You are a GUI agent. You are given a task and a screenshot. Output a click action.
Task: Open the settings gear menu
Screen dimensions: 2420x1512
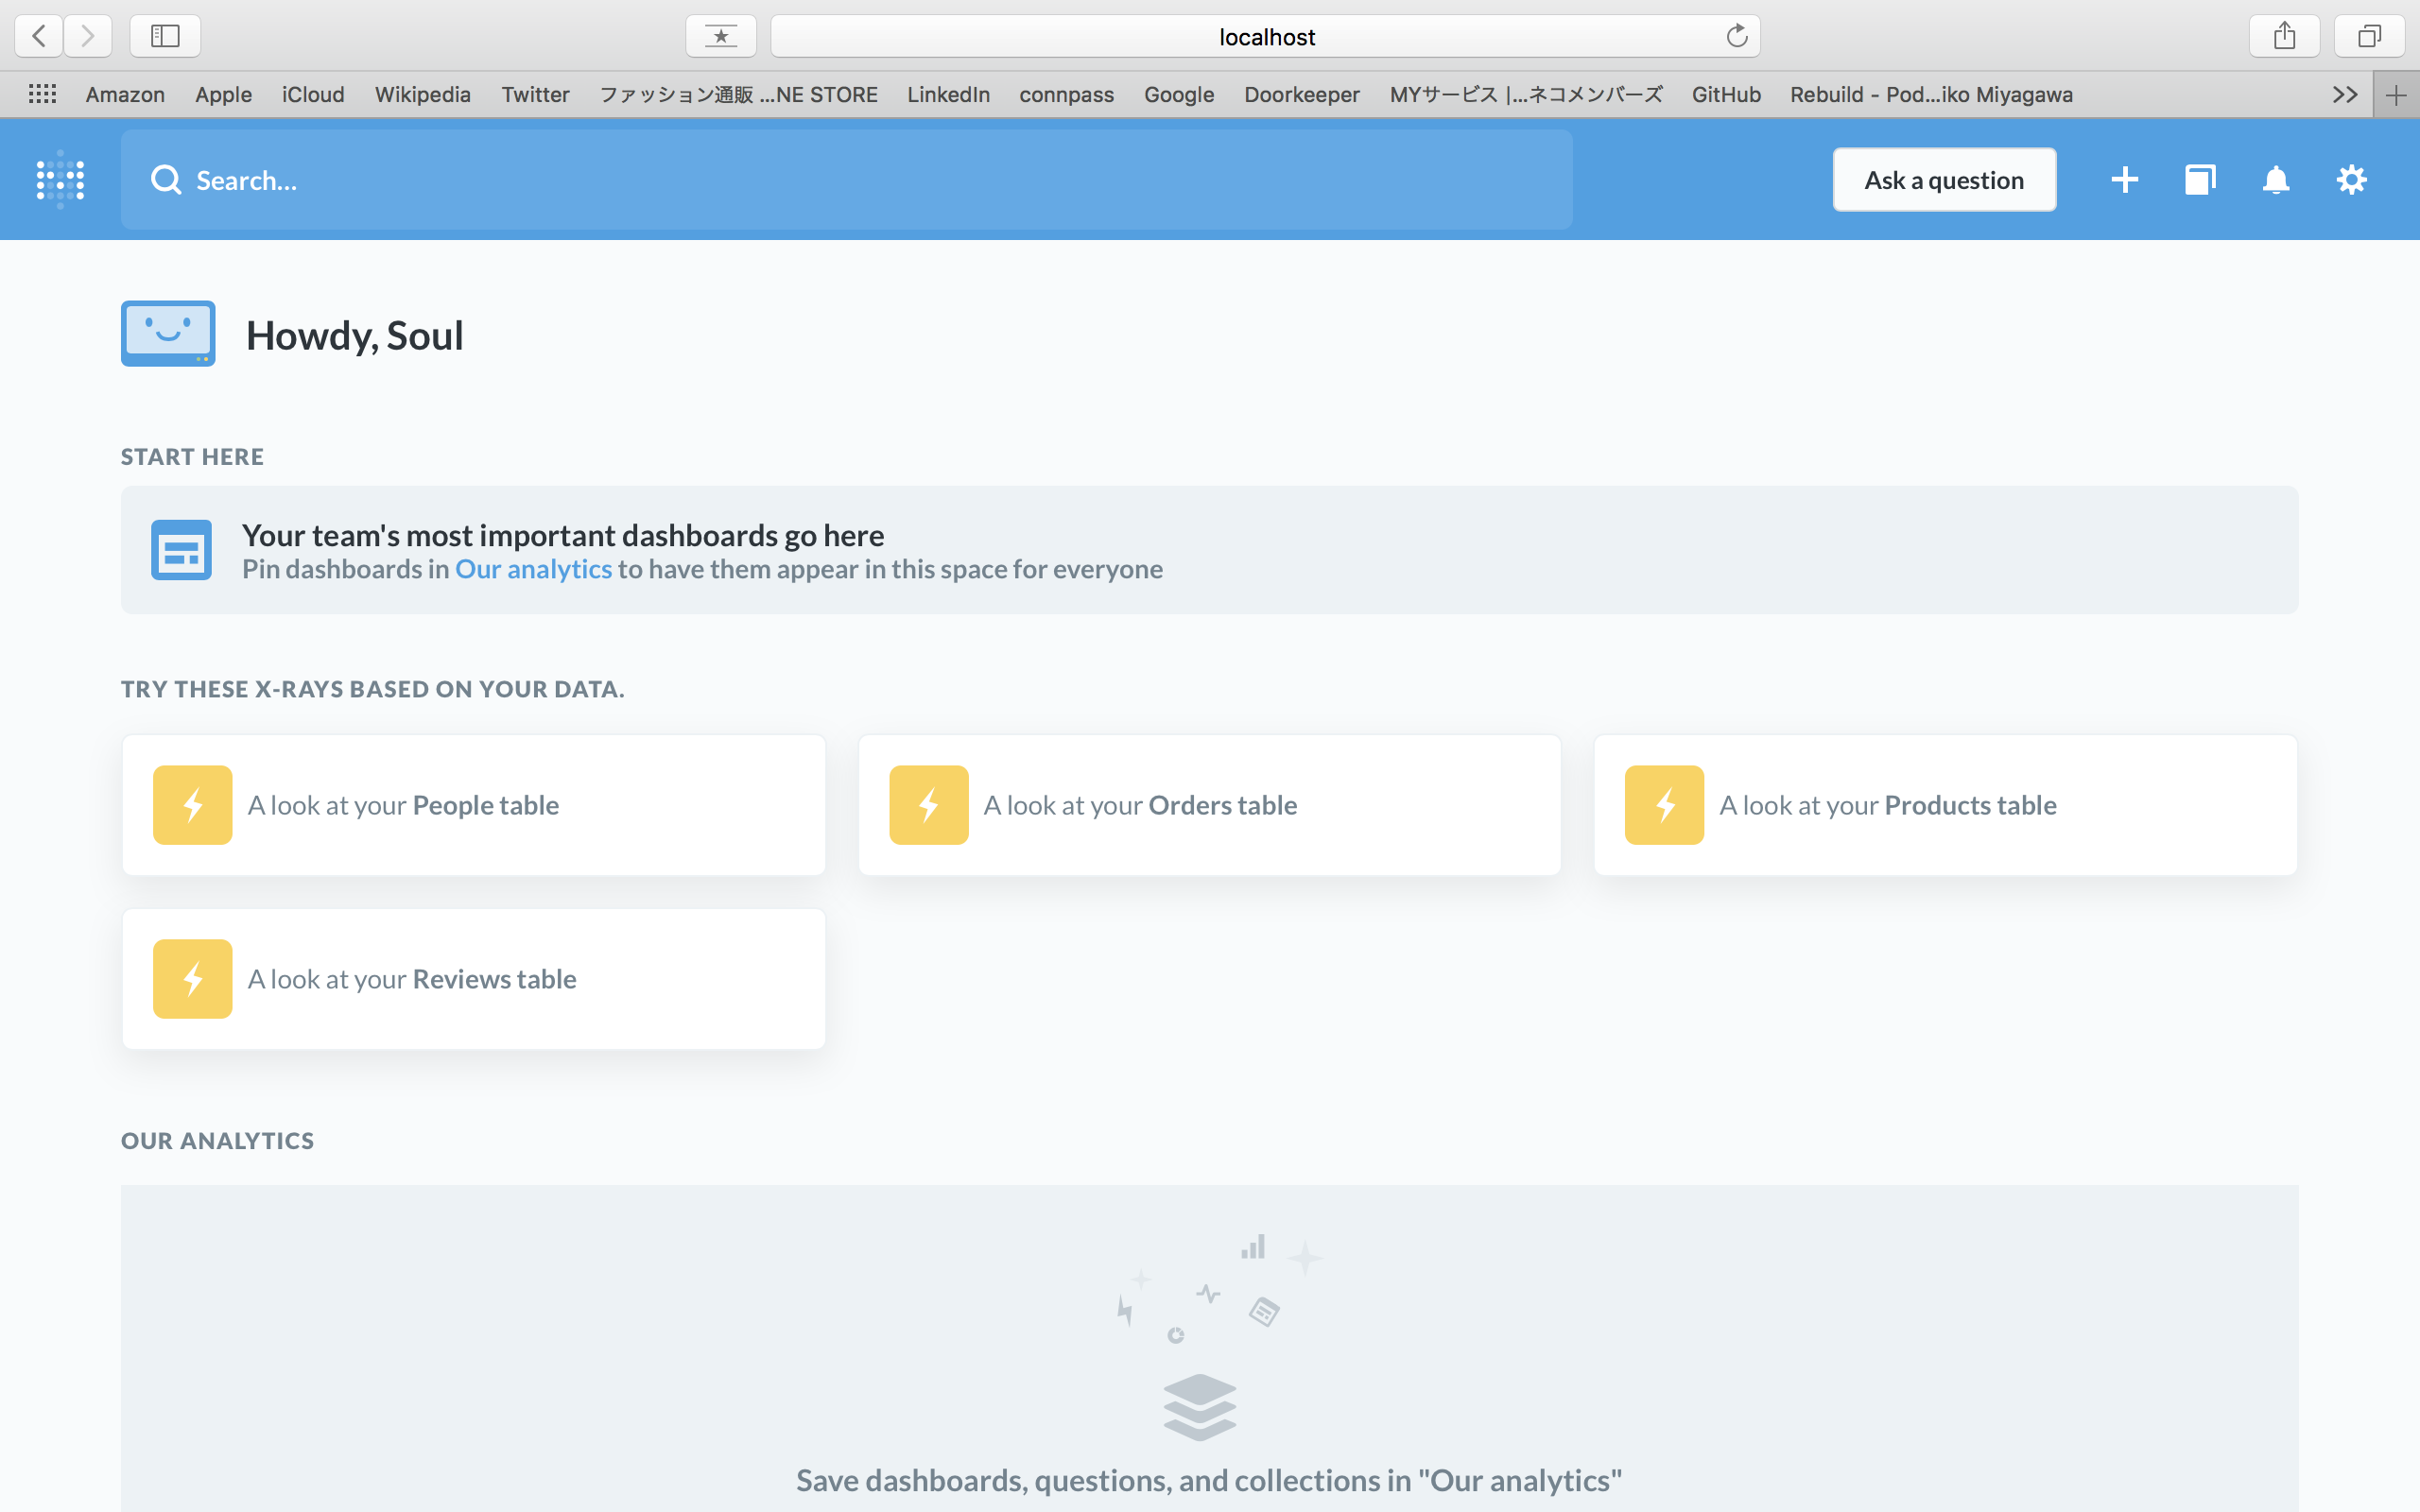[2351, 180]
